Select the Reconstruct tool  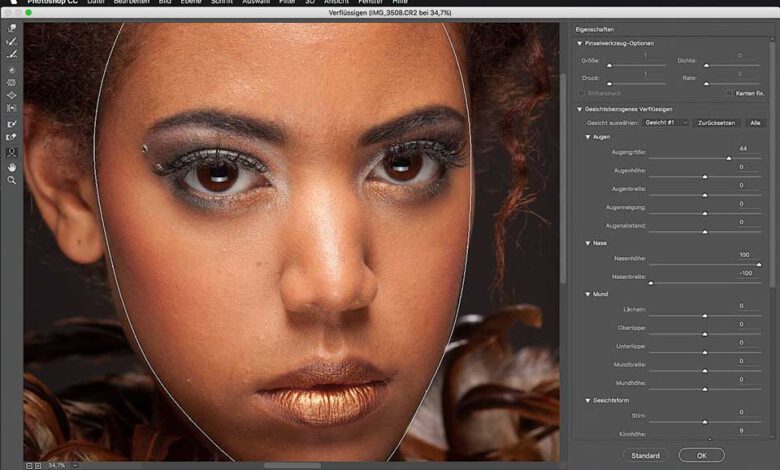[x=12, y=42]
